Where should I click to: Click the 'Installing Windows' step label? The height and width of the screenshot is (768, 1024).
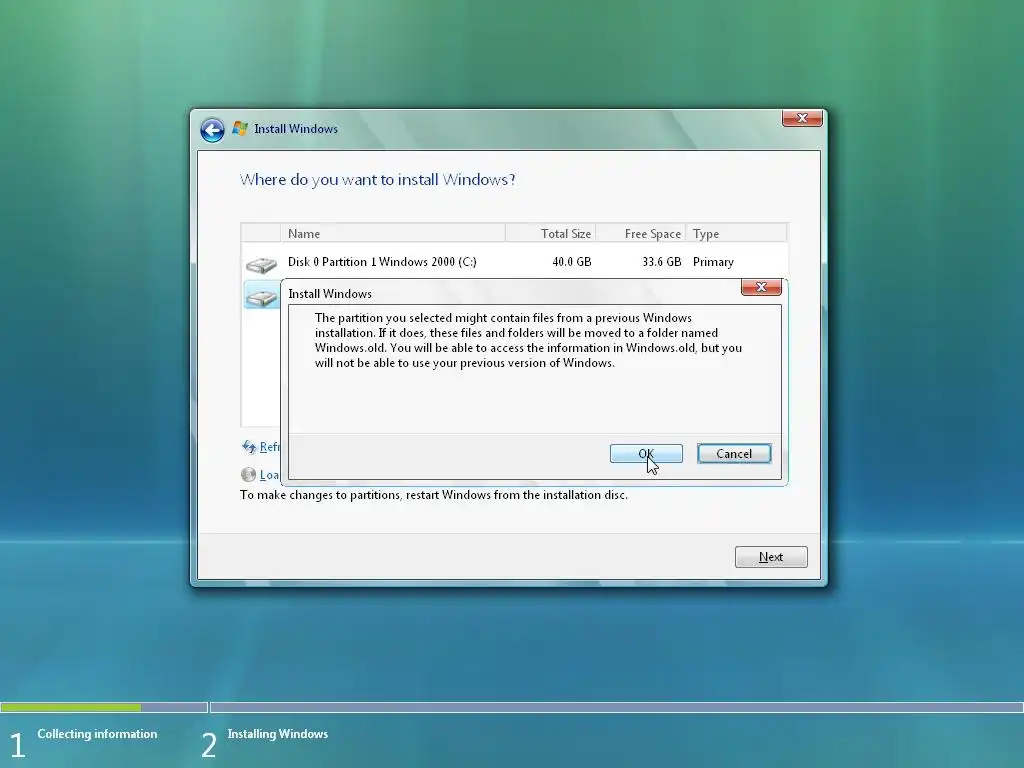(278, 734)
